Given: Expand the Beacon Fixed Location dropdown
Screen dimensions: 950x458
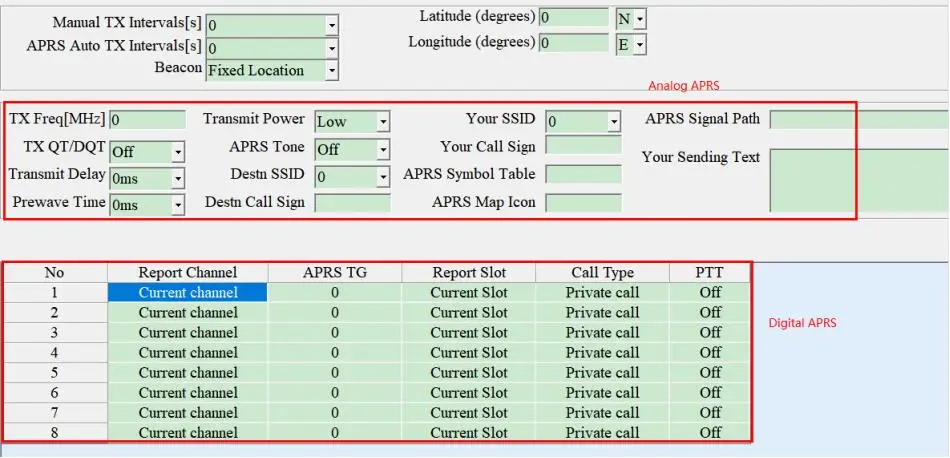Looking at the screenshot, I should point(331,70).
